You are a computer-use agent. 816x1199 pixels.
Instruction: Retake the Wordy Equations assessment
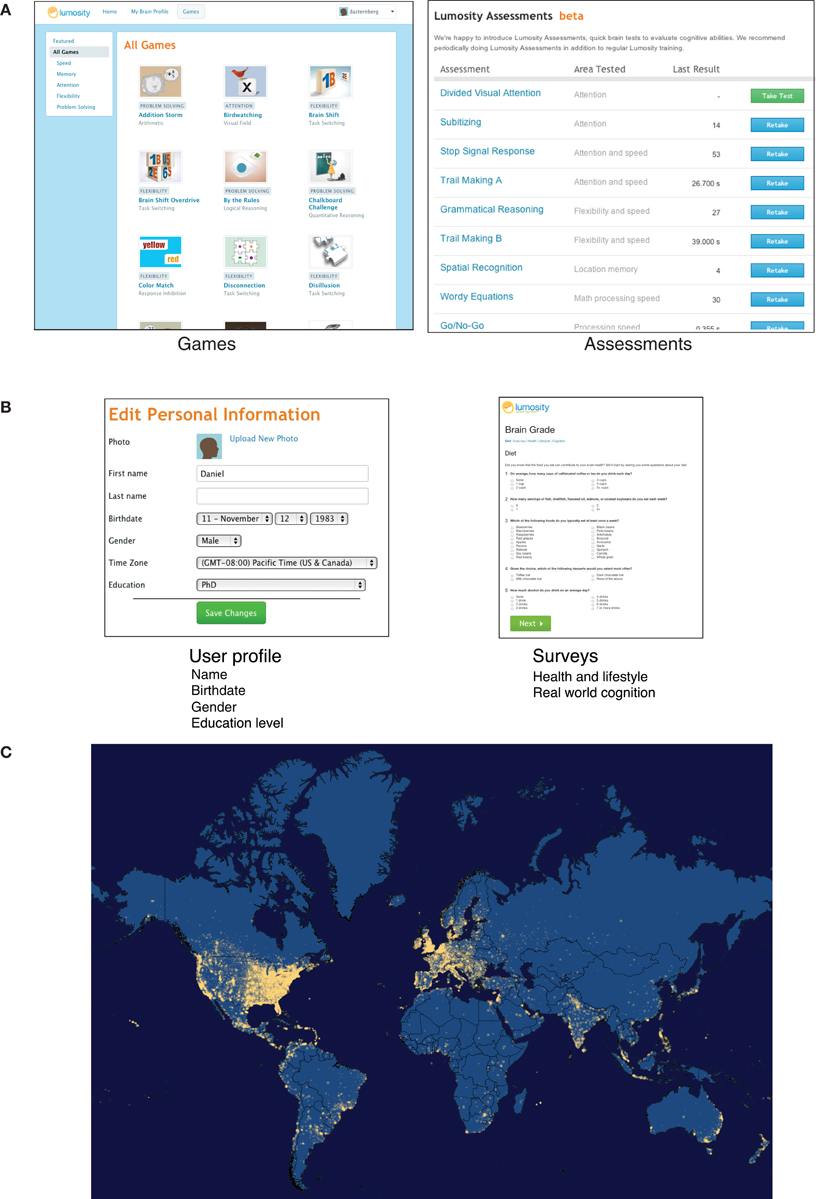777,299
